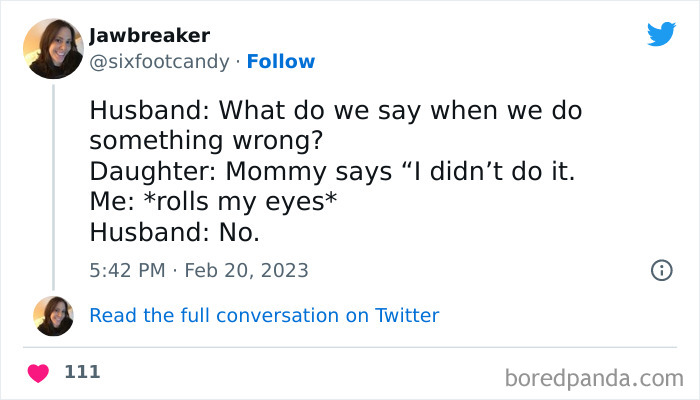Read the full conversation on Twitter

[264, 316]
